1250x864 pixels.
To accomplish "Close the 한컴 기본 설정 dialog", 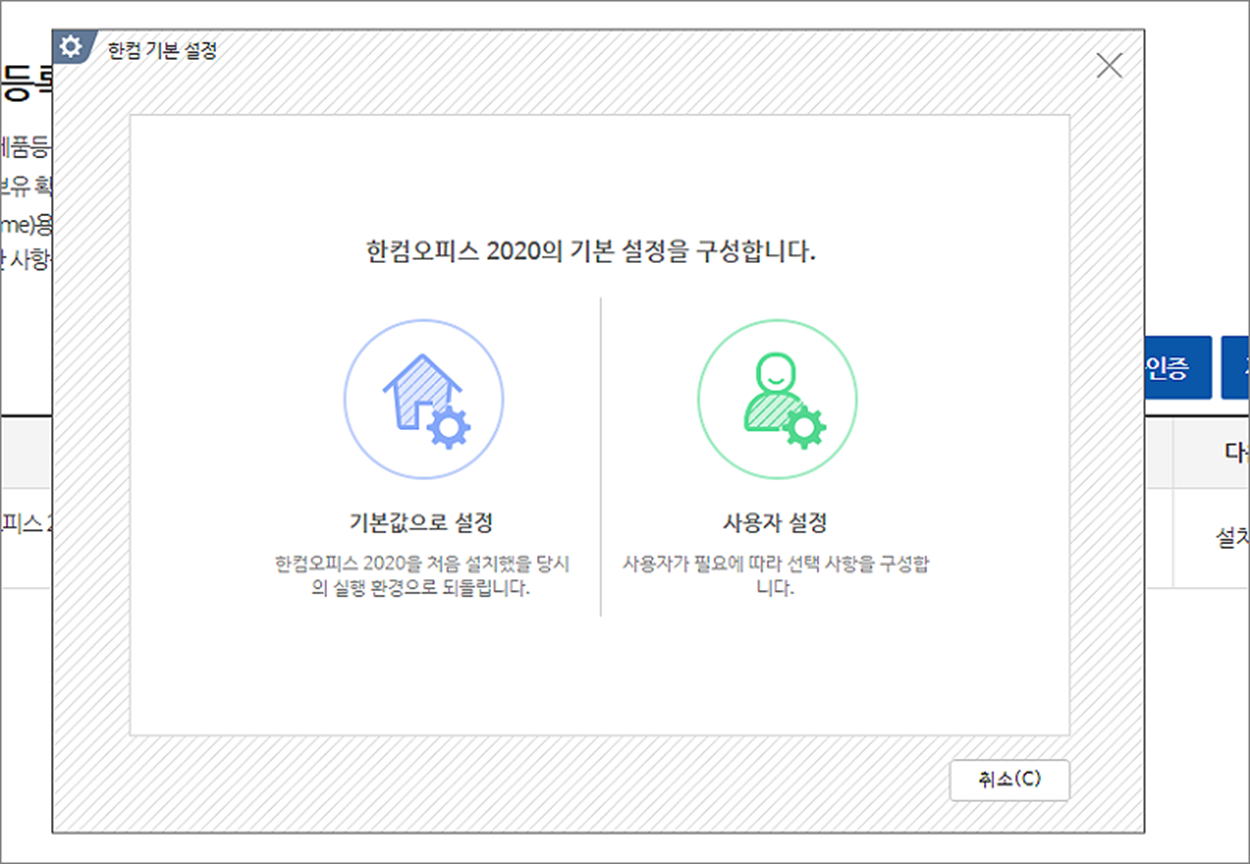I will (x=1109, y=66).
